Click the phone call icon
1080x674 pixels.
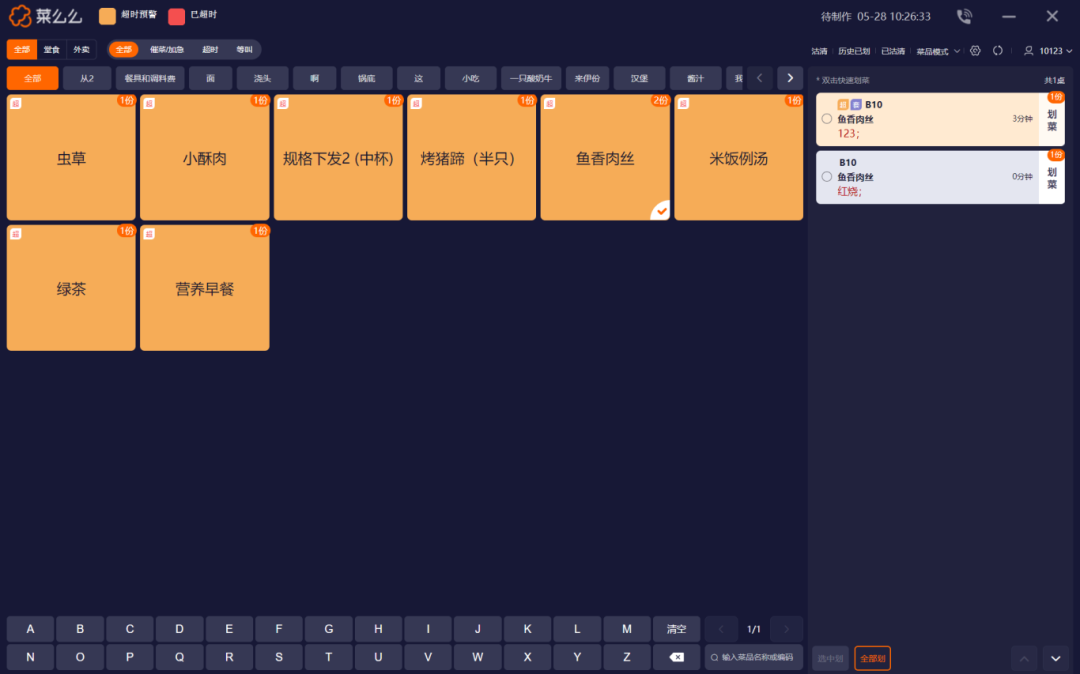coord(964,16)
